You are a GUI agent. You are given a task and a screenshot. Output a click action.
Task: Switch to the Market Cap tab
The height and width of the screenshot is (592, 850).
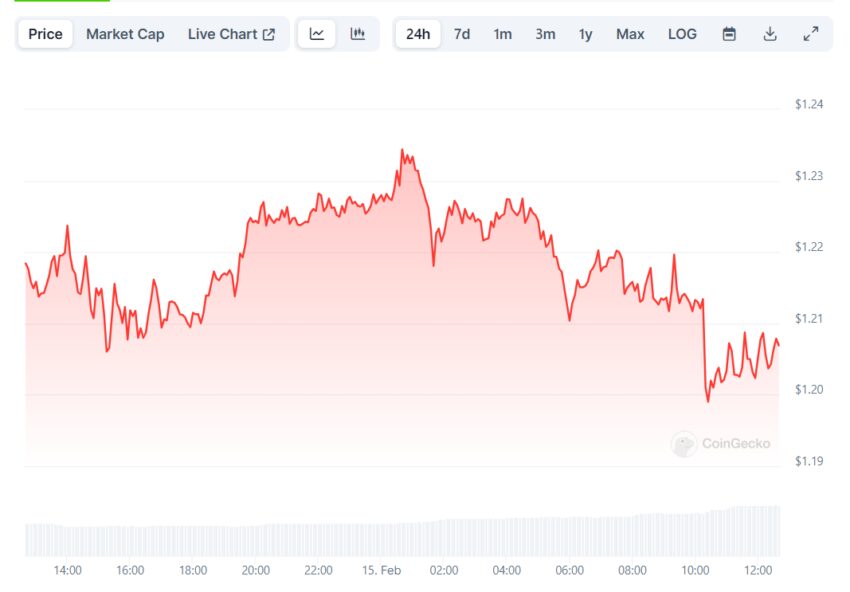coord(125,34)
